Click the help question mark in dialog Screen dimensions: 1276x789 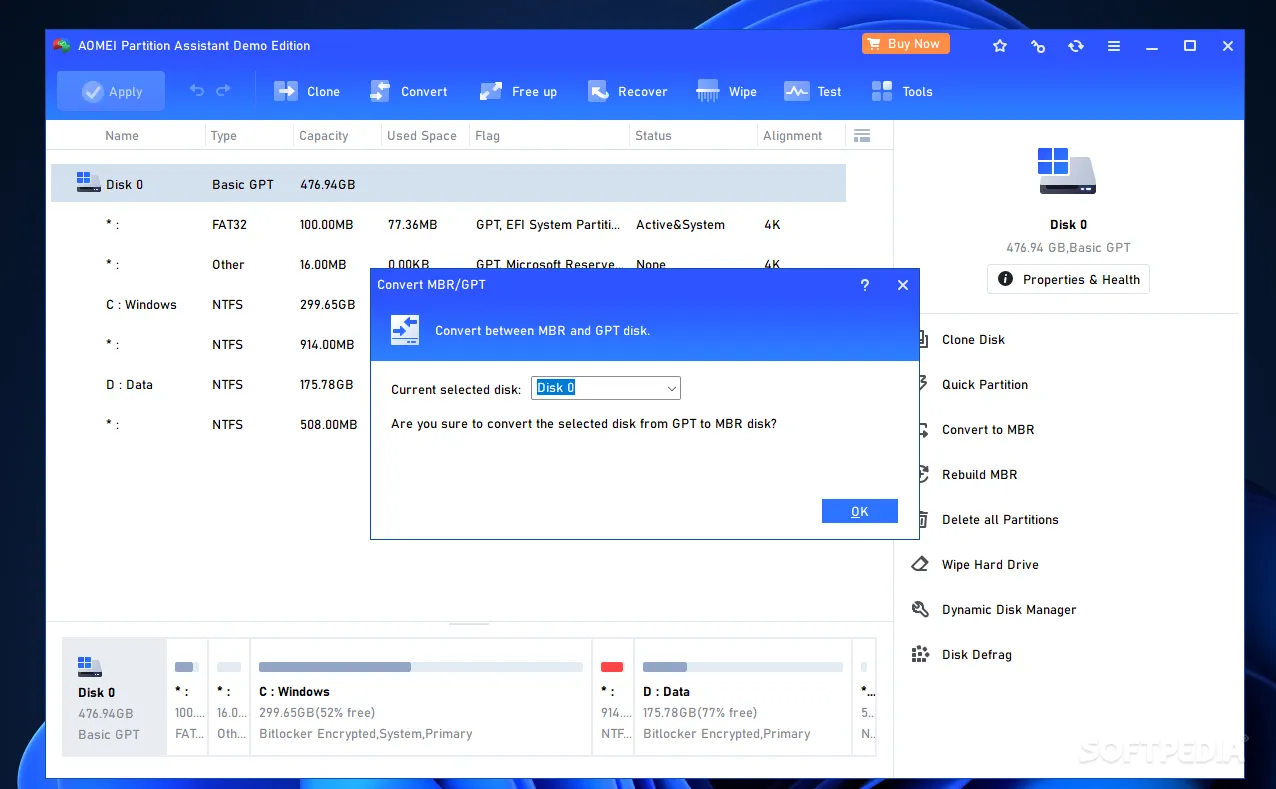coord(865,285)
